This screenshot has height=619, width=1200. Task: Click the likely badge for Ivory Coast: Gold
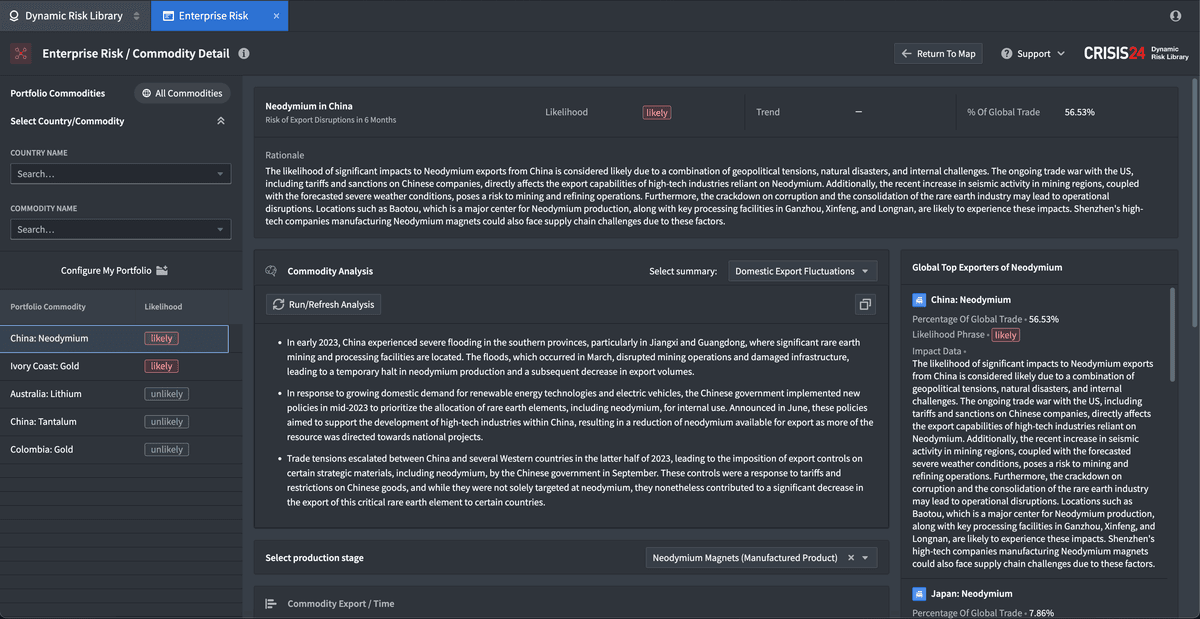point(161,366)
